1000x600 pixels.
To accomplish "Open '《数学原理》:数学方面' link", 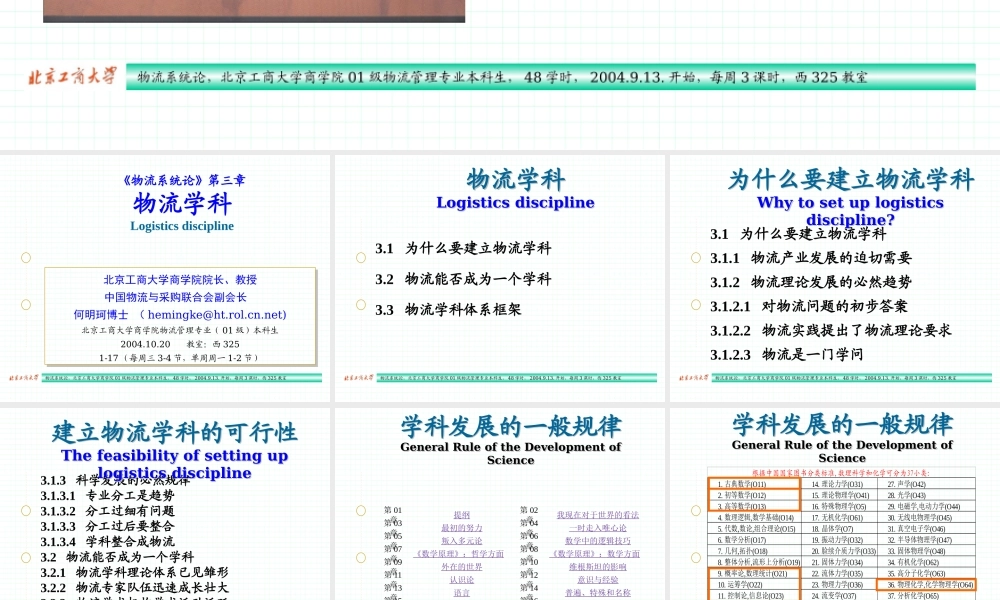I will 595,553.
